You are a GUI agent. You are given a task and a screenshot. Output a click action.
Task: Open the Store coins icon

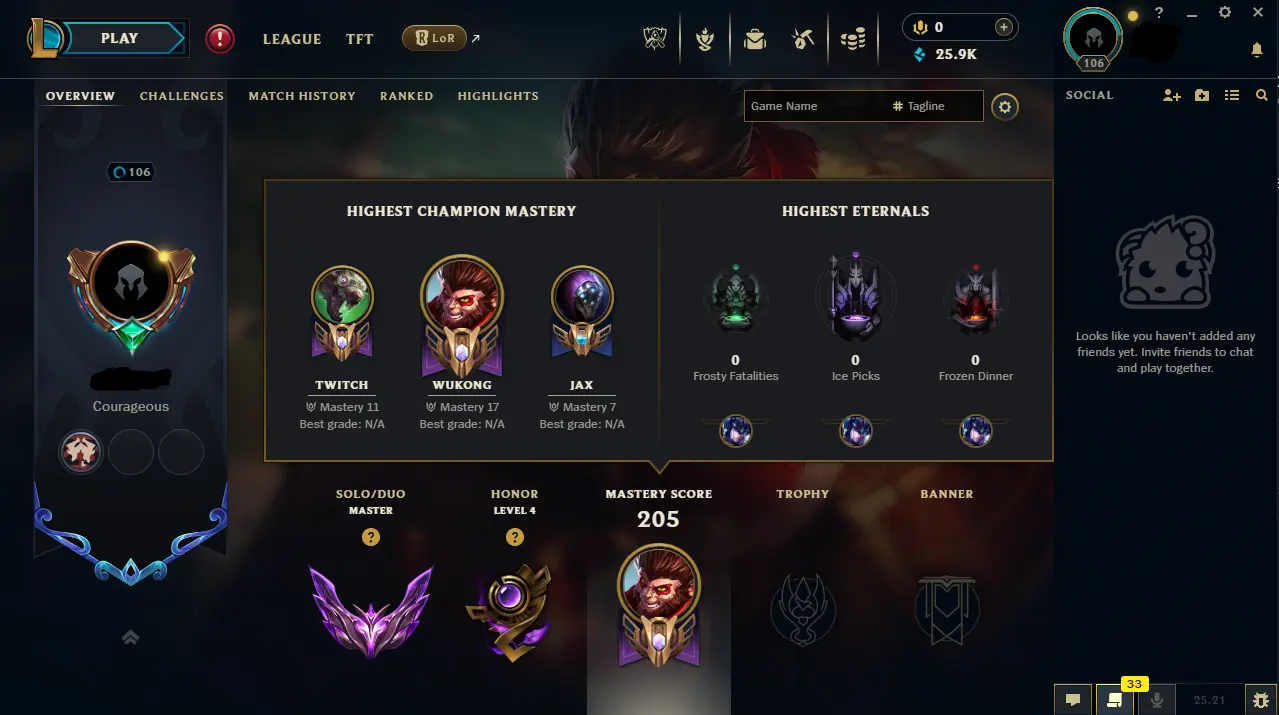pos(852,39)
